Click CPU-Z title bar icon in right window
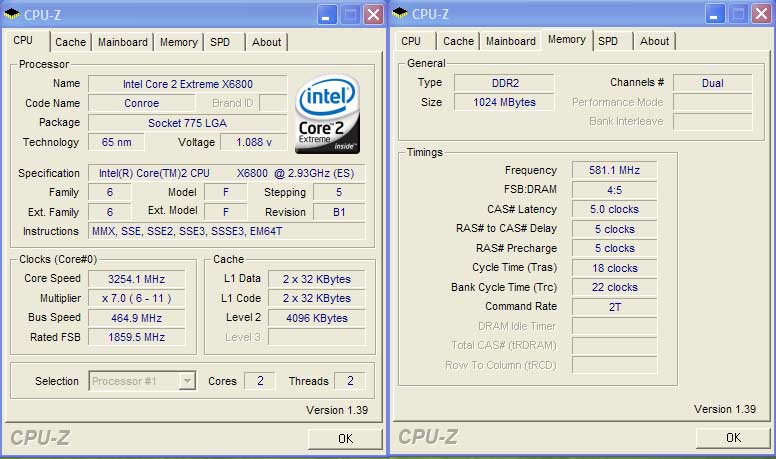 (399, 14)
